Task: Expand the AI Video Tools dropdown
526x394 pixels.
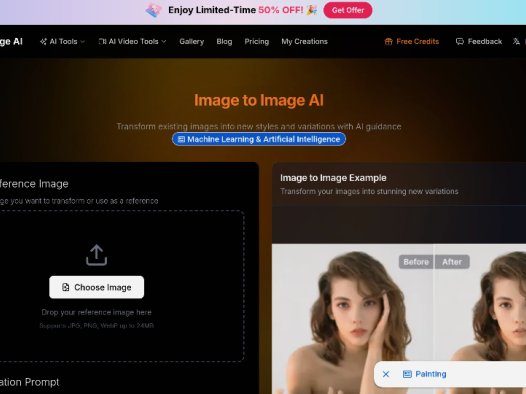Action: [132, 42]
